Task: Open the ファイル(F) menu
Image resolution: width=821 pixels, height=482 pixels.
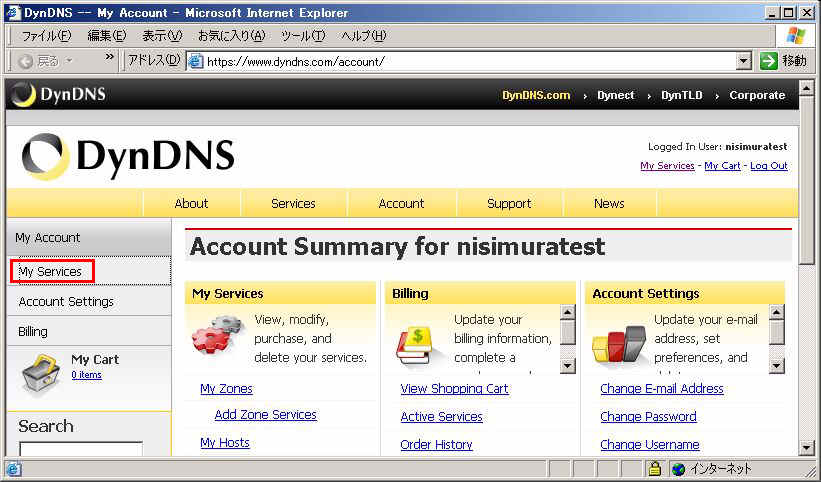Action: [46, 36]
